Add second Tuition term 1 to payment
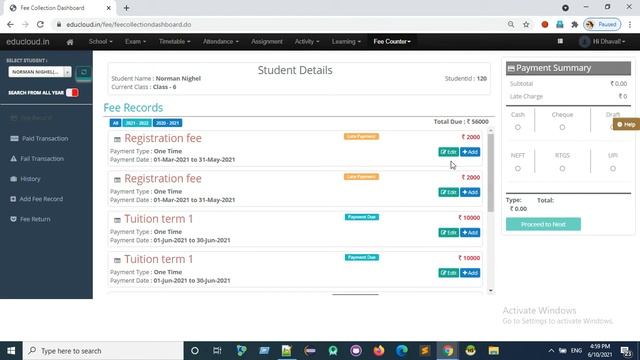 pos(470,273)
